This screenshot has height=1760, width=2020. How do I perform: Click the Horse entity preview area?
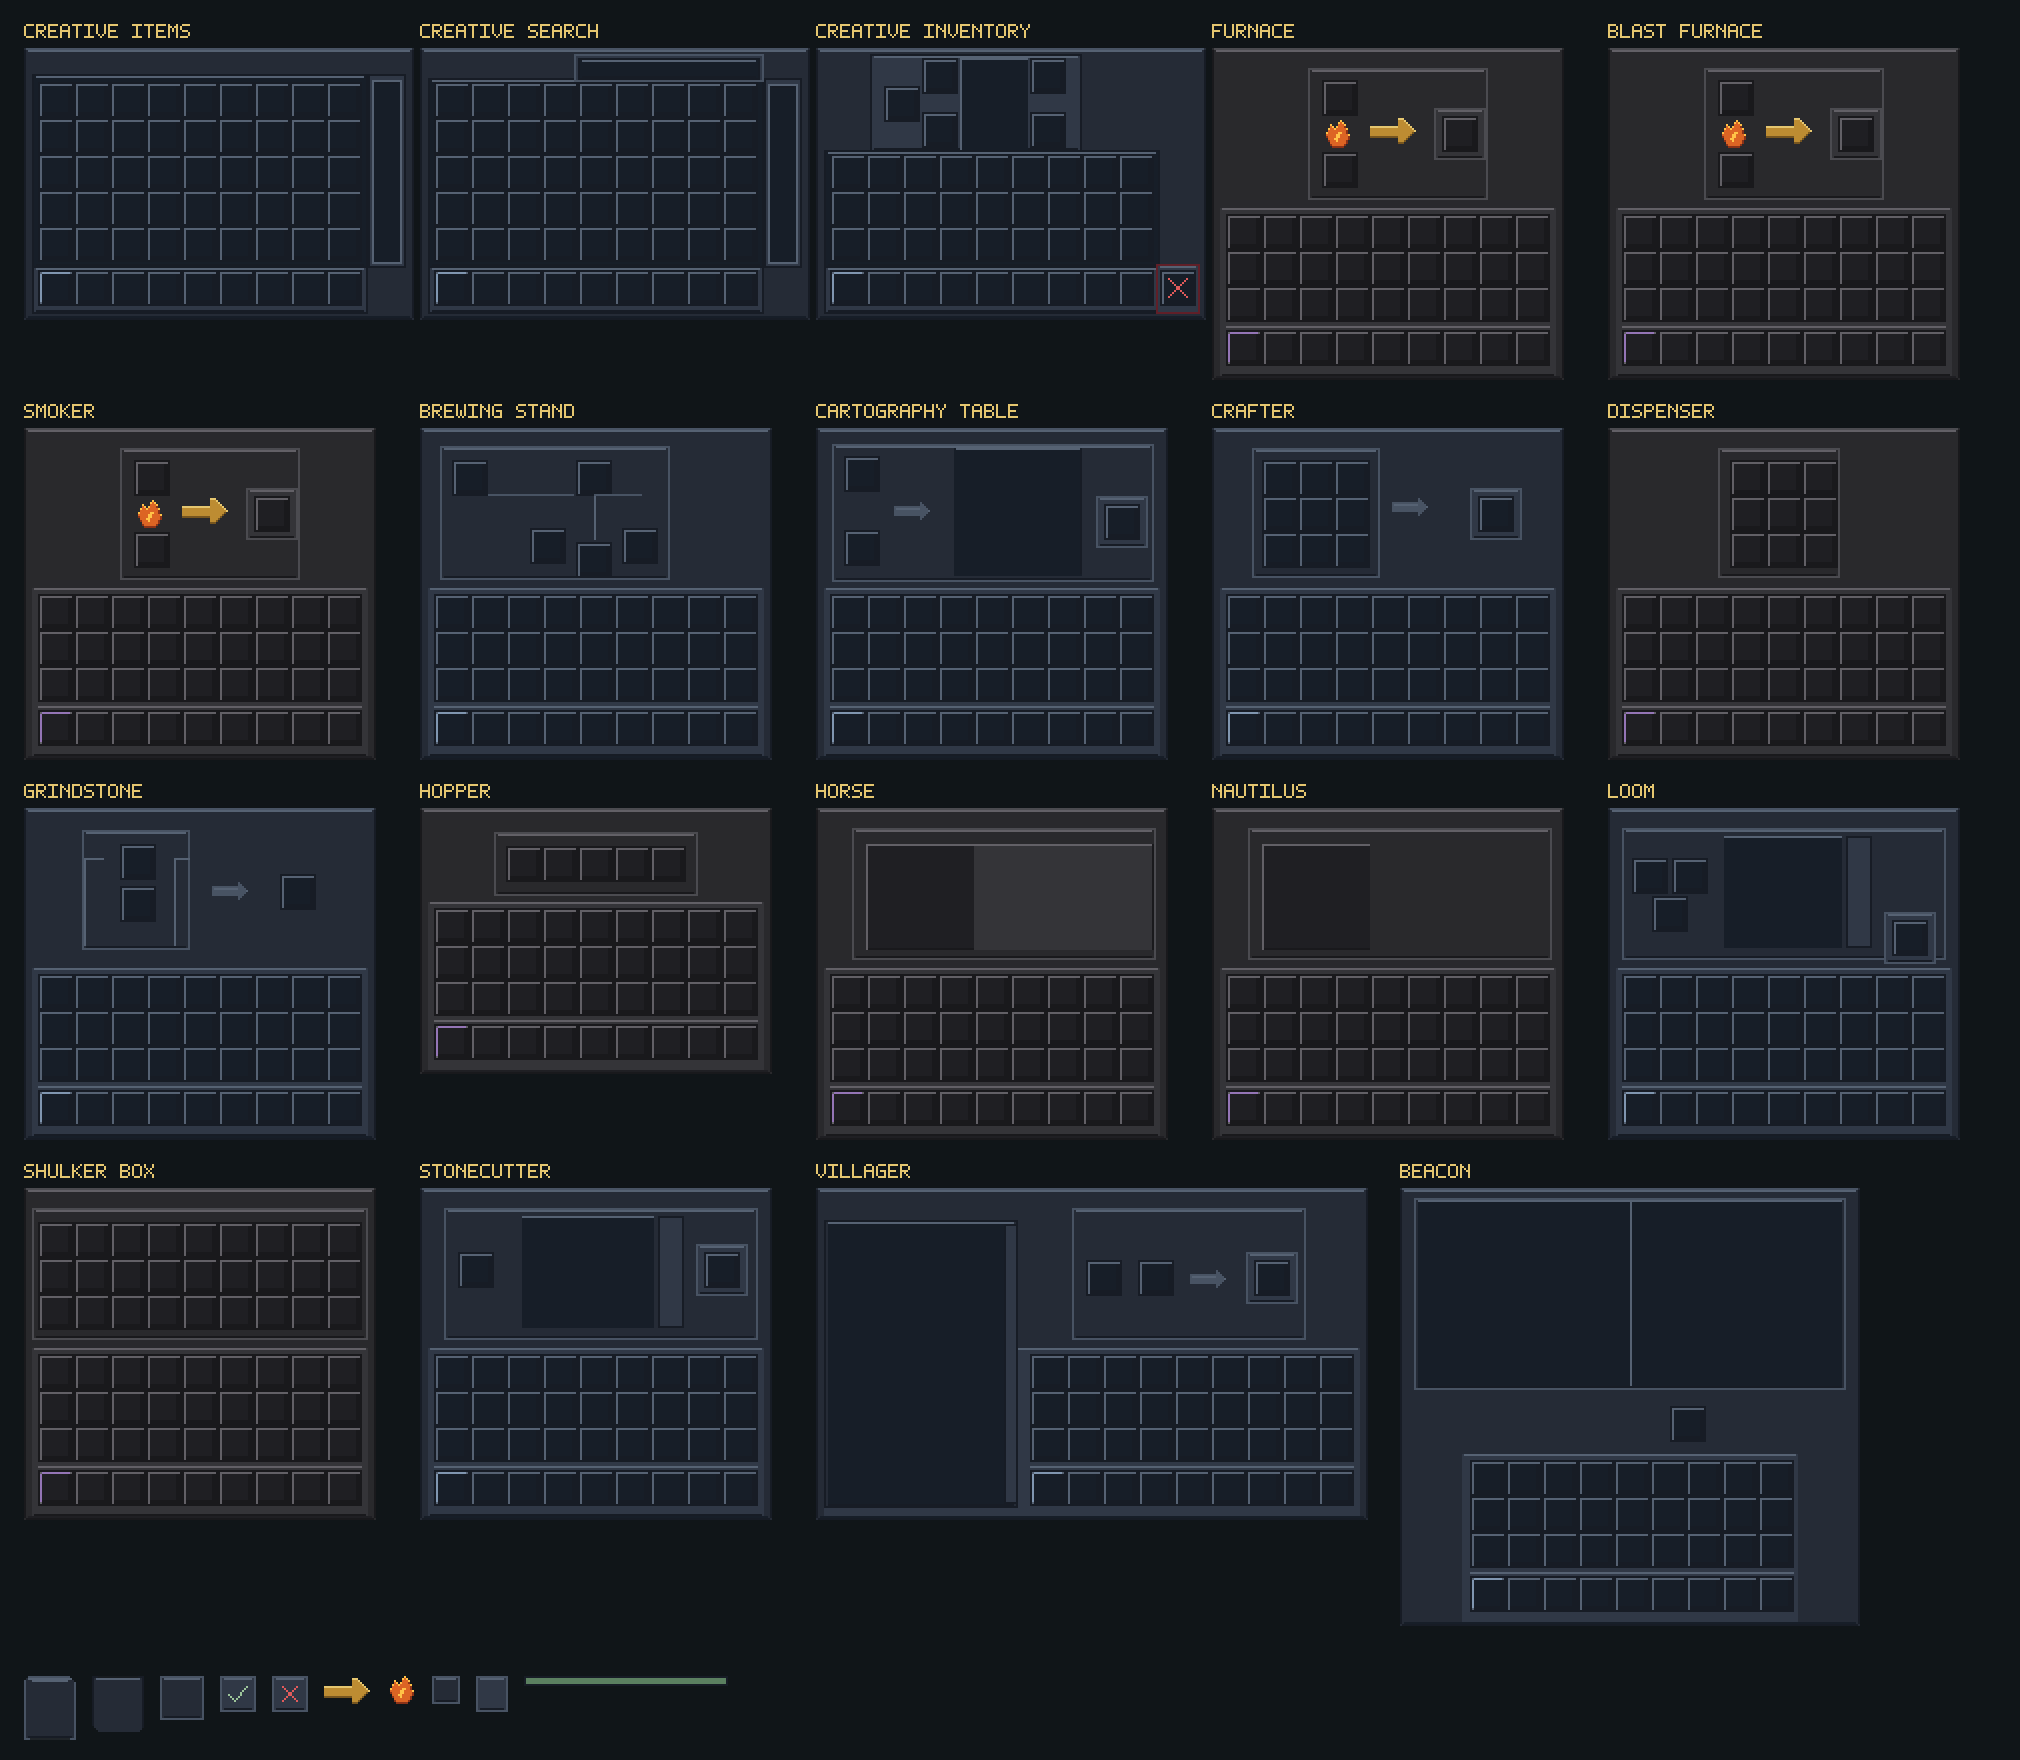tap(920, 897)
